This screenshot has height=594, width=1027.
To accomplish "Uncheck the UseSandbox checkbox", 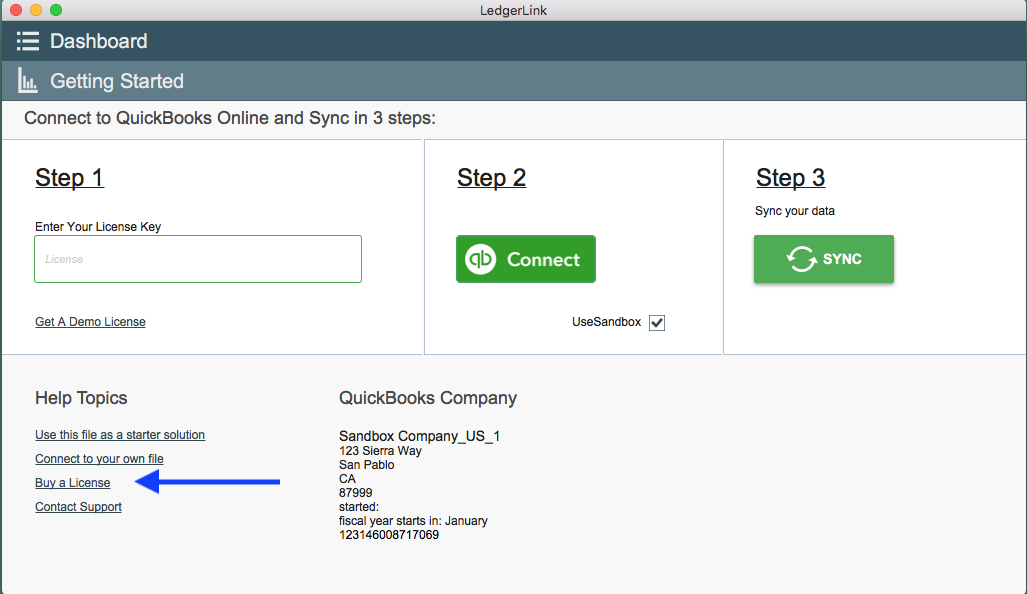I will [657, 322].
